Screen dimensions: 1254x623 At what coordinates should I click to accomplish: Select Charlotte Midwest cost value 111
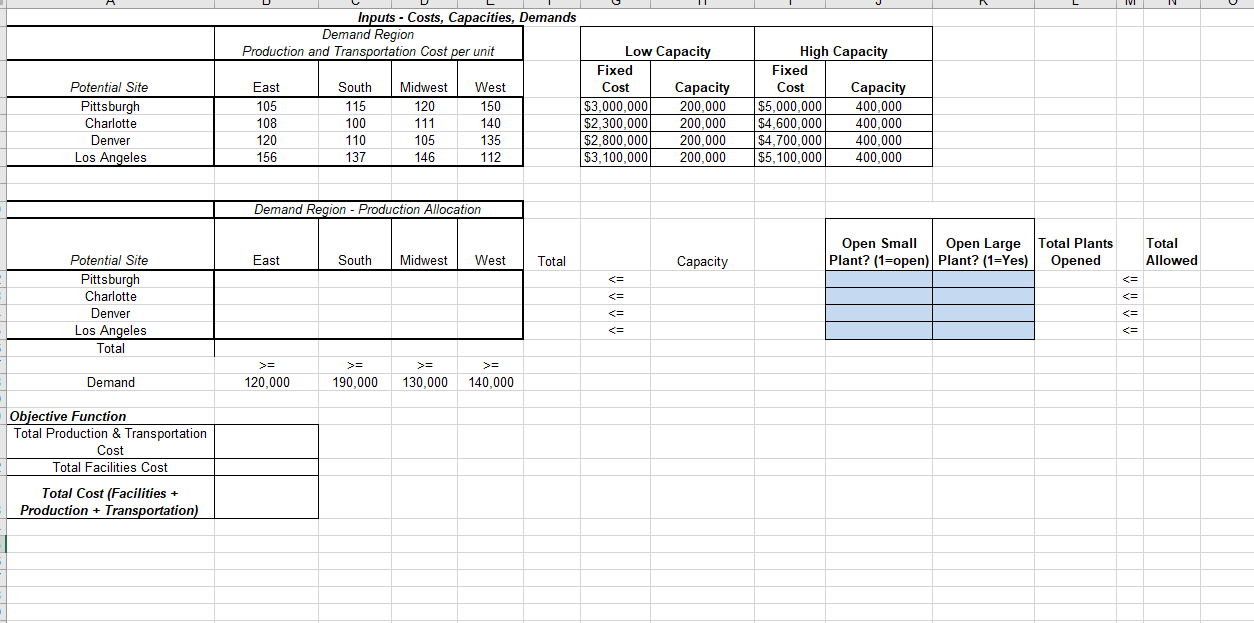(424, 123)
